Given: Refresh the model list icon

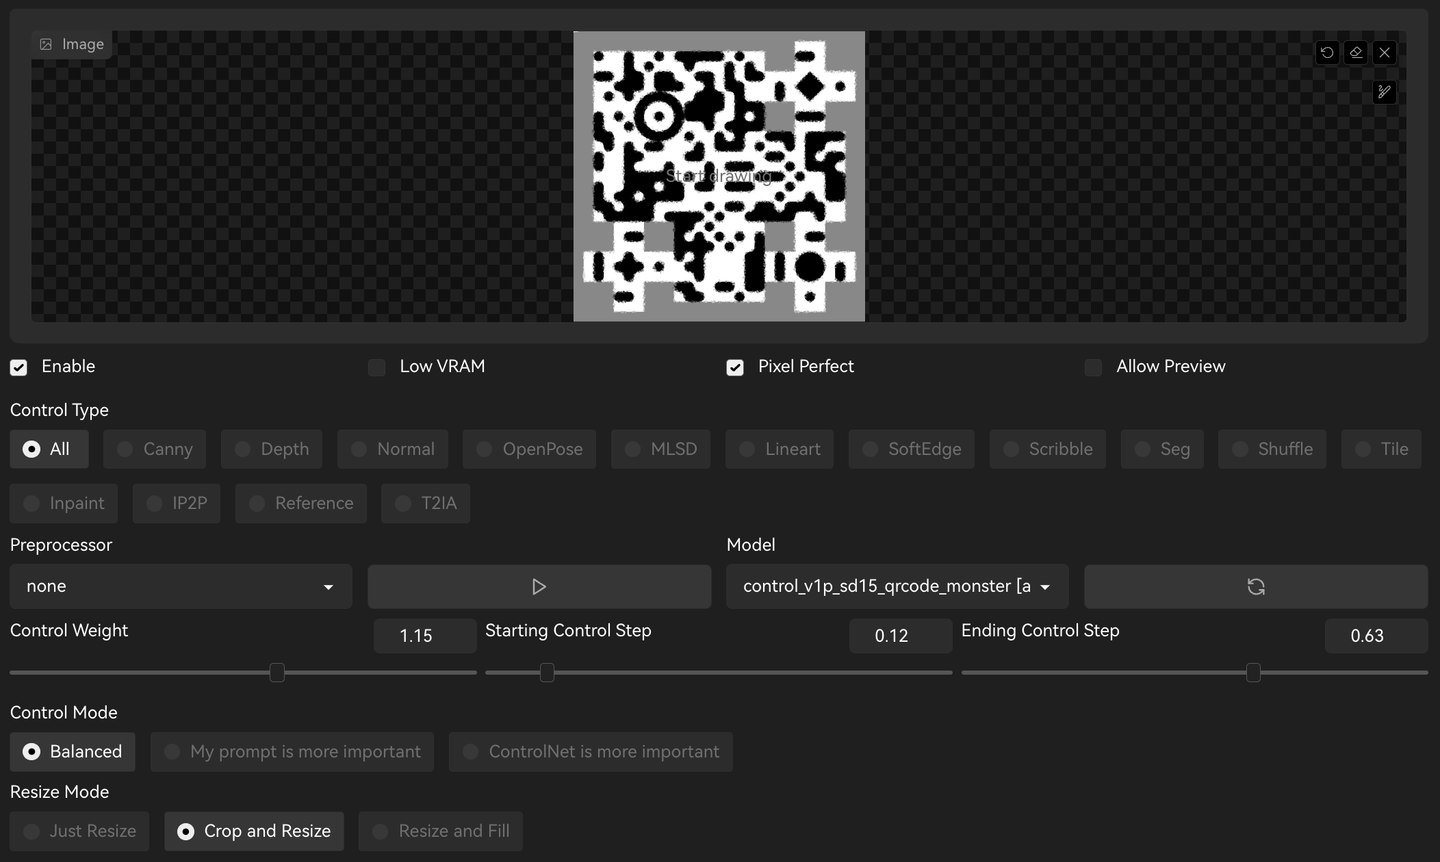Looking at the screenshot, I should [1256, 587].
